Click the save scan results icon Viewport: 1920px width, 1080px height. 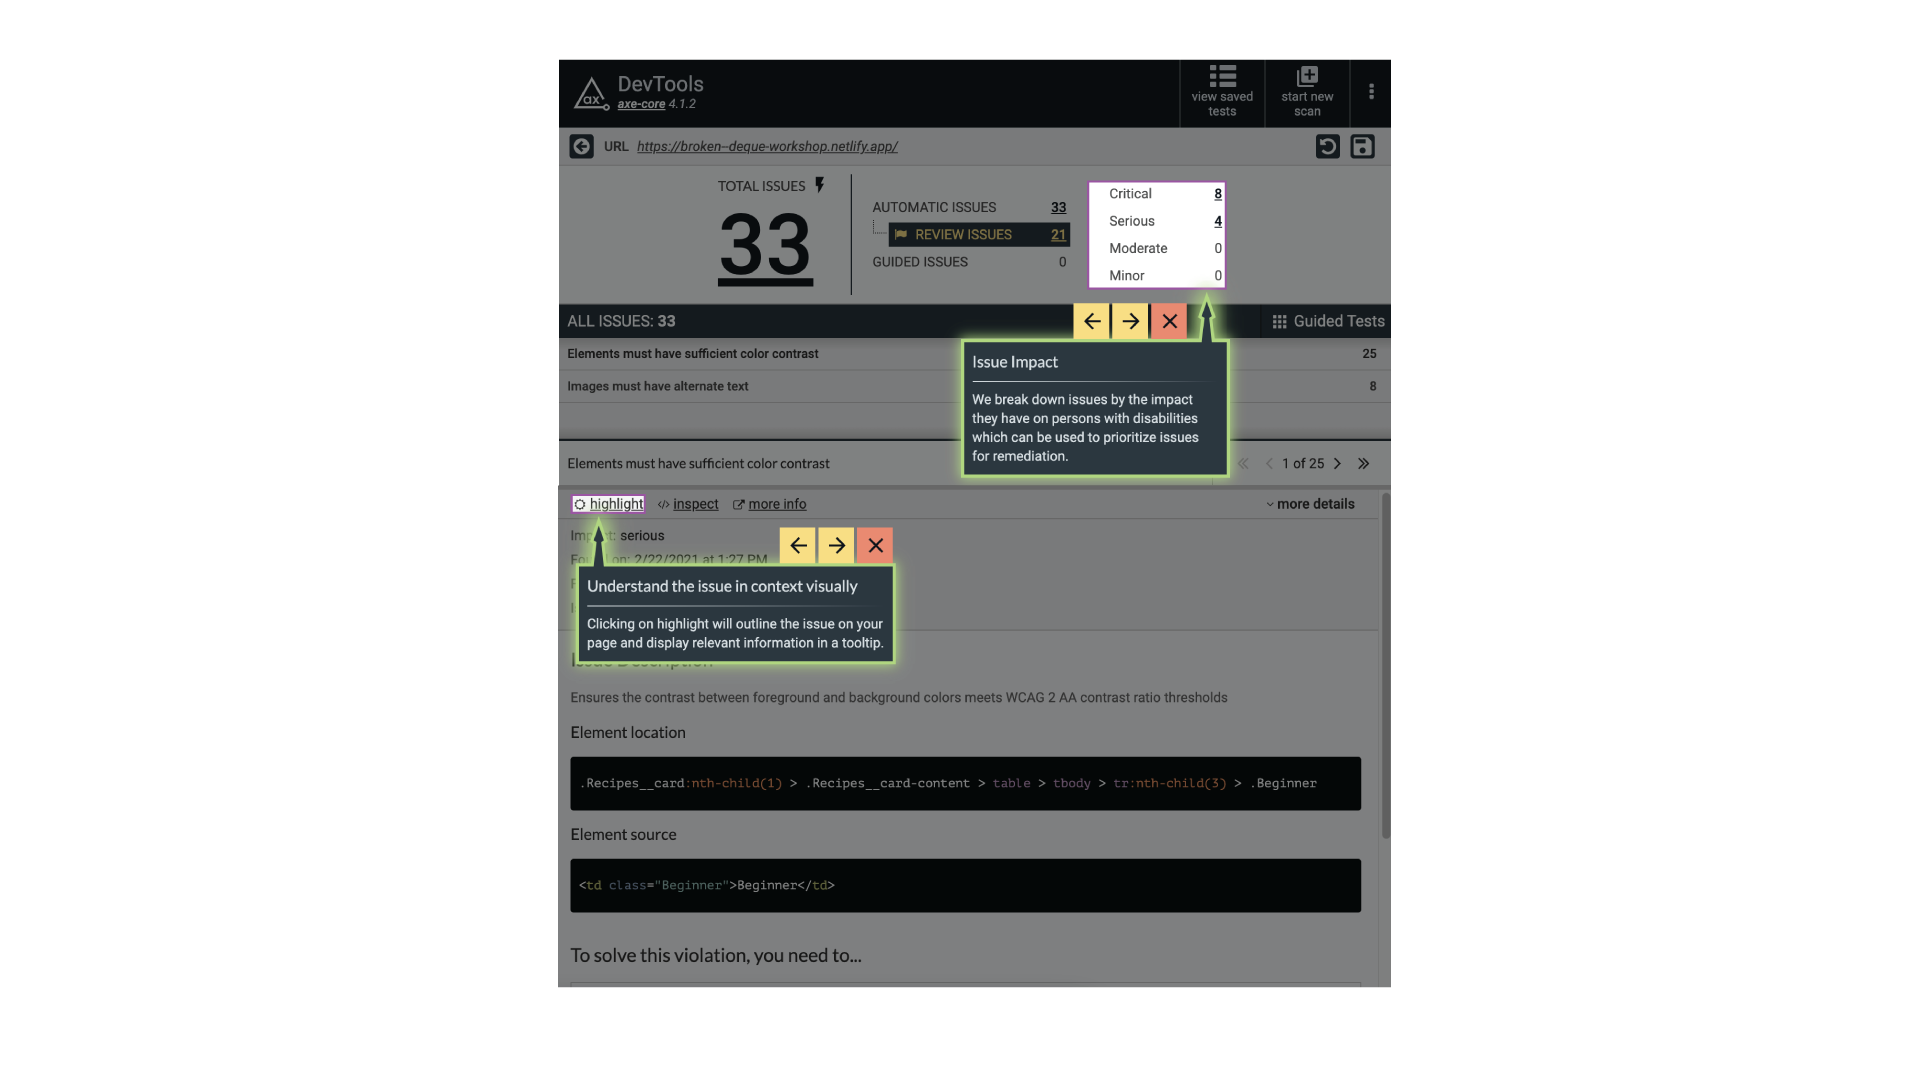click(x=1362, y=146)
